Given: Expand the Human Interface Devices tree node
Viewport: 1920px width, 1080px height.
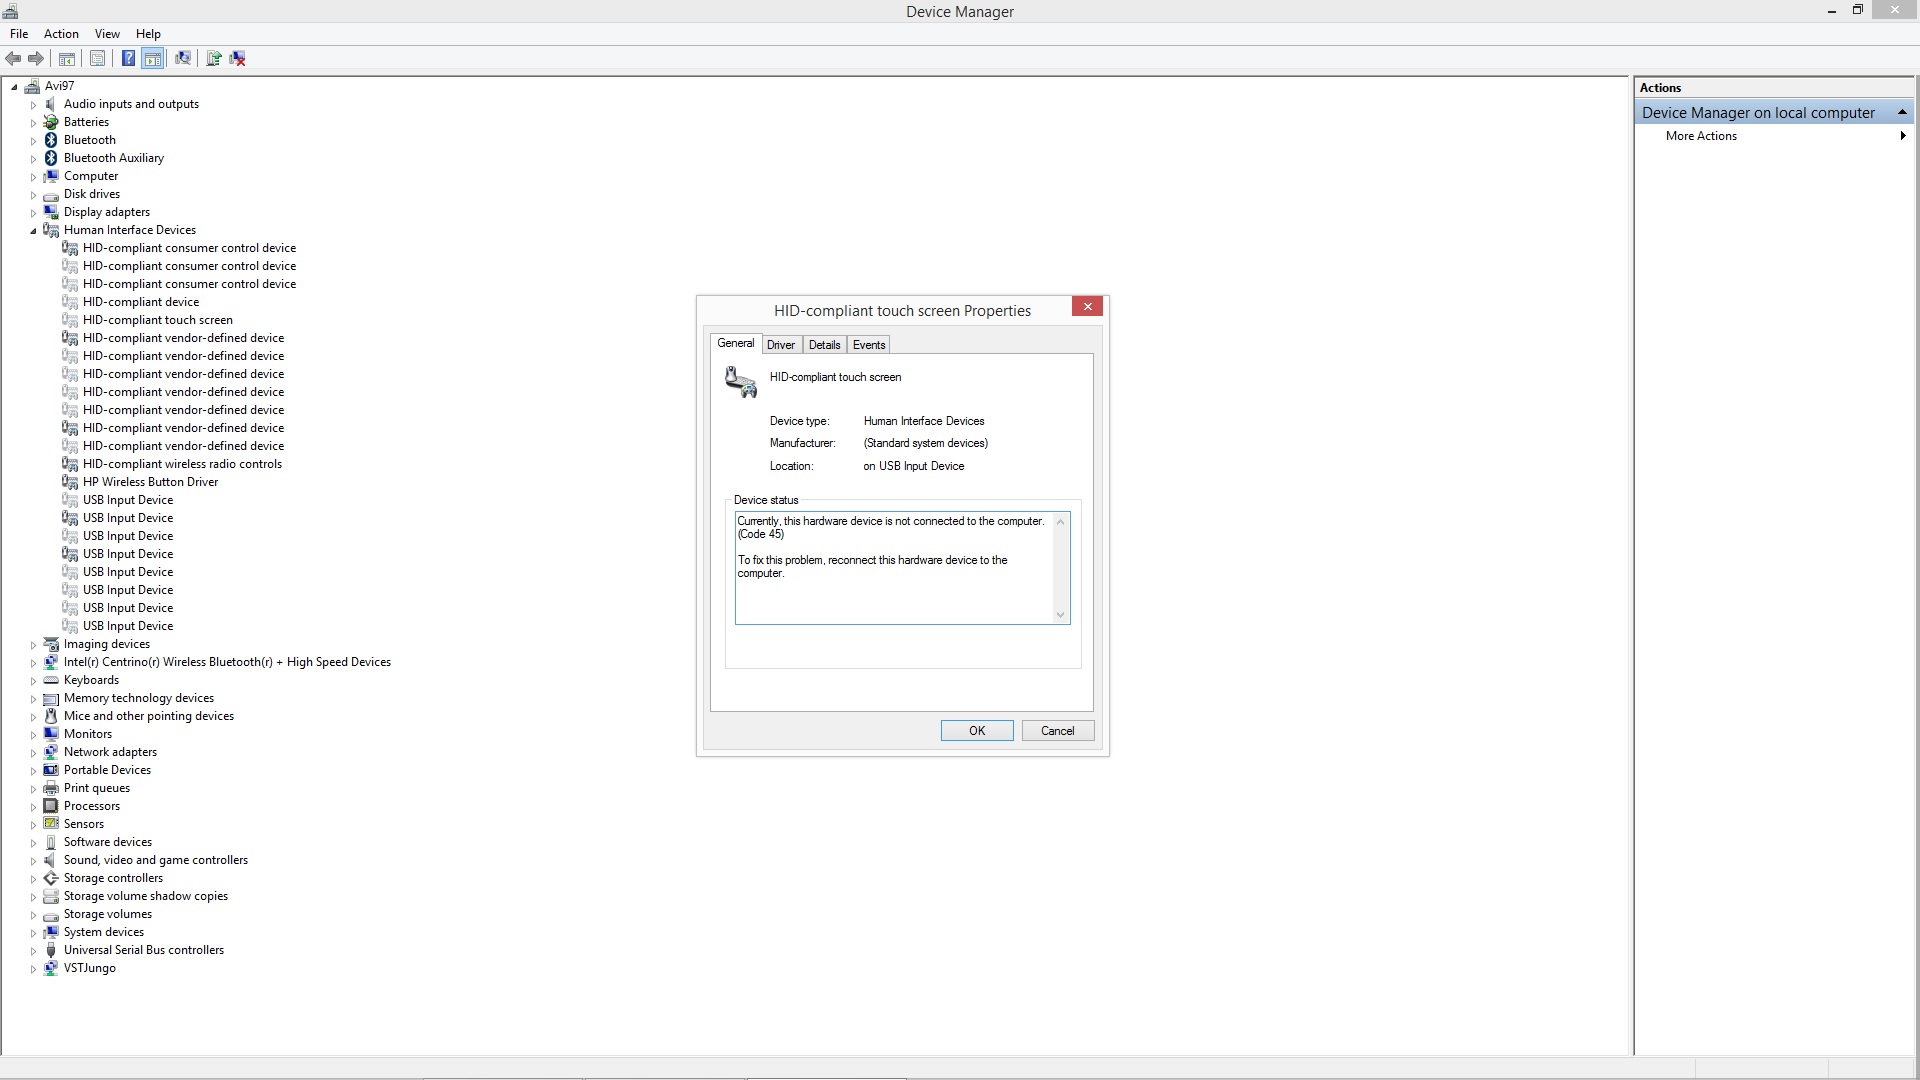Looking at the screenshot, I should 33,229.
